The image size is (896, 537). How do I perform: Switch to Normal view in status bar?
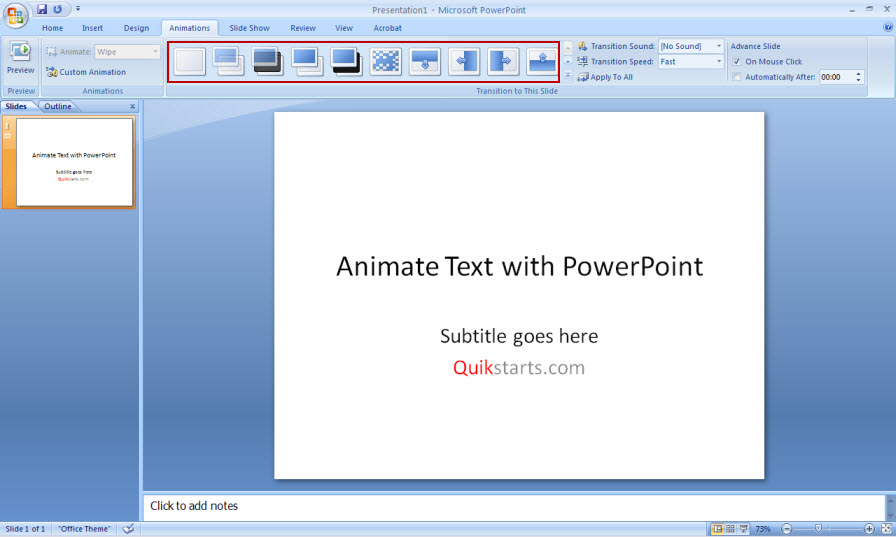(x=717, y=529)
